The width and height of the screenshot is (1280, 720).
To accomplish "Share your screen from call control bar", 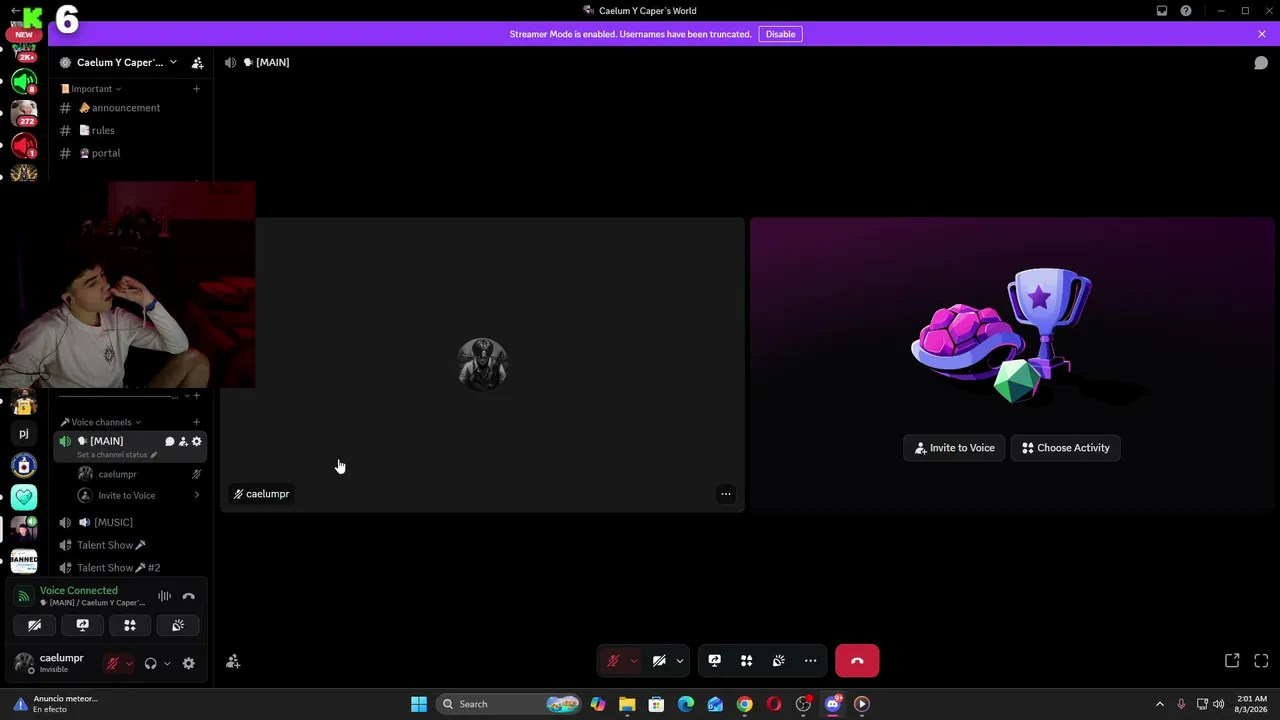I will (x=714, y=661).
